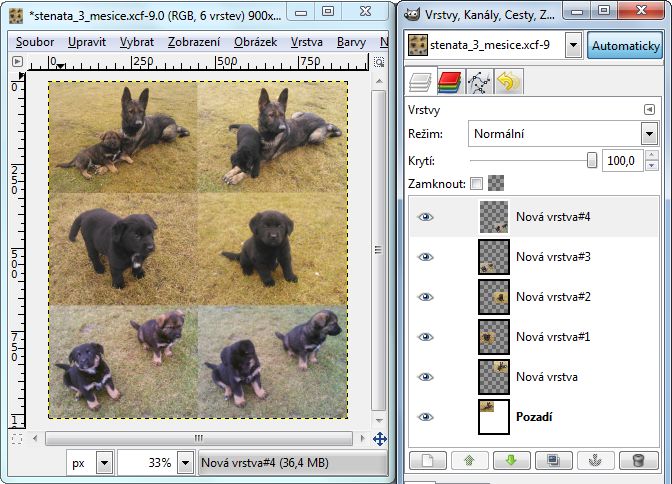Click the Automaticky button

pos(625,45)
